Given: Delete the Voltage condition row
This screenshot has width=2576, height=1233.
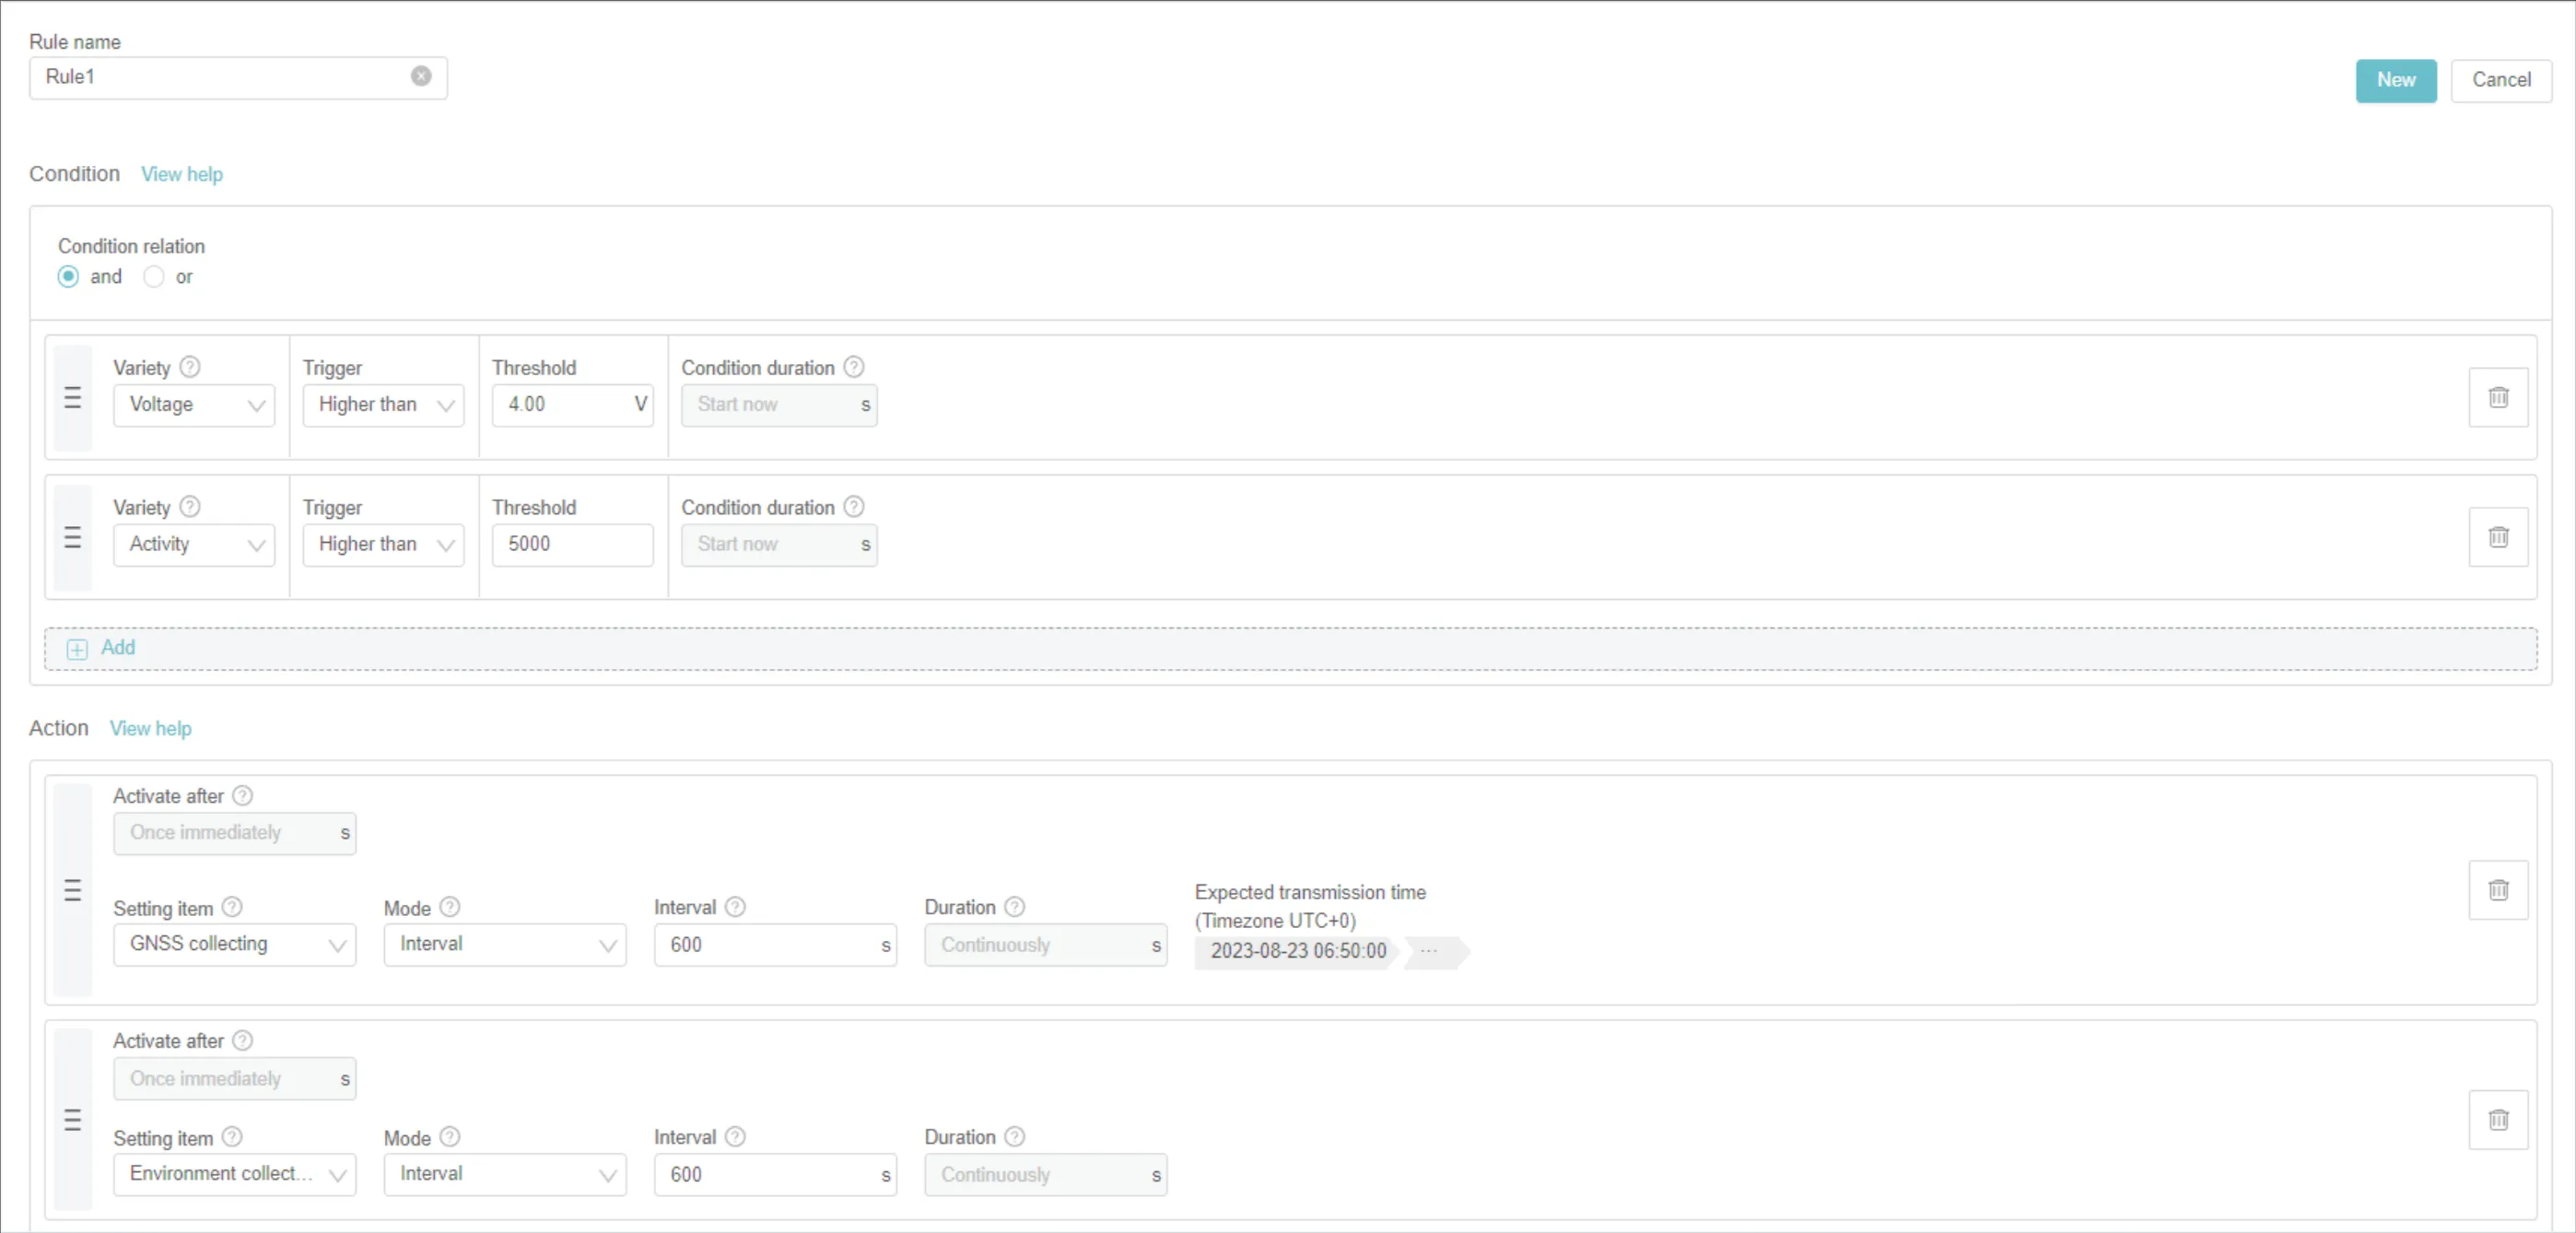Looking at the screenshot, I should pyautogui.click(x=2497, y=397).
